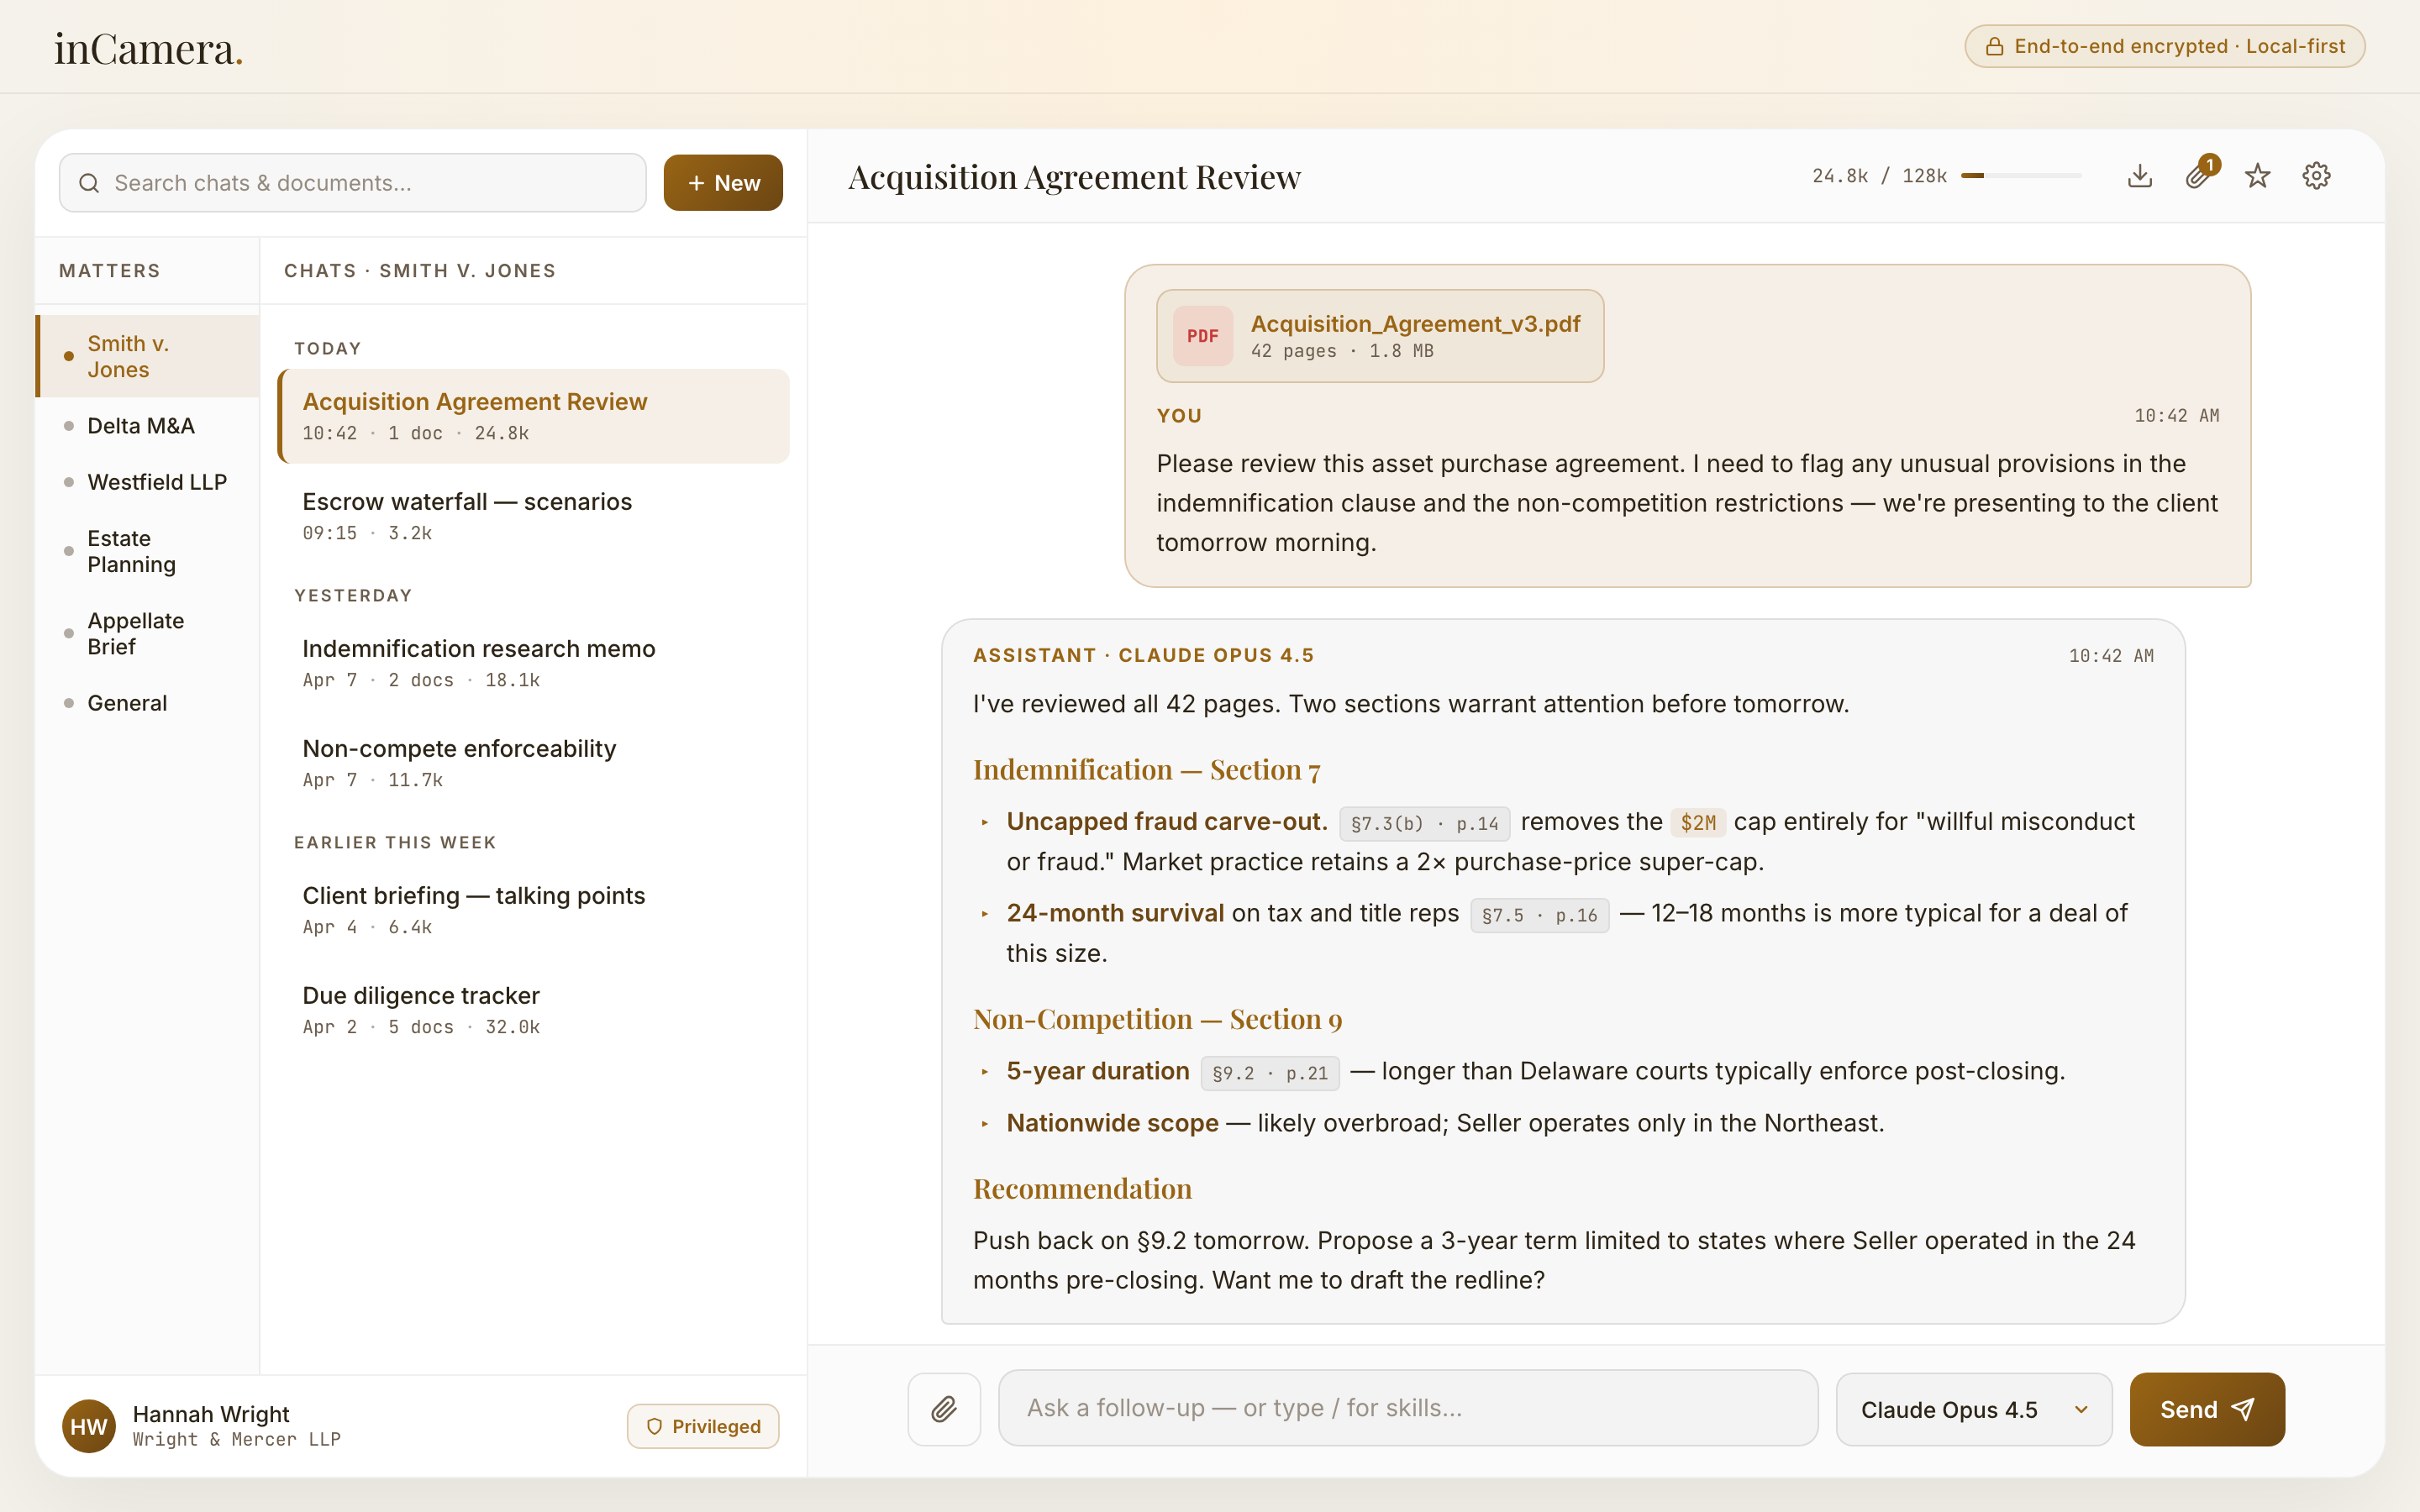Click the End-to-end encrypted status pill

tap(2164, 46)
